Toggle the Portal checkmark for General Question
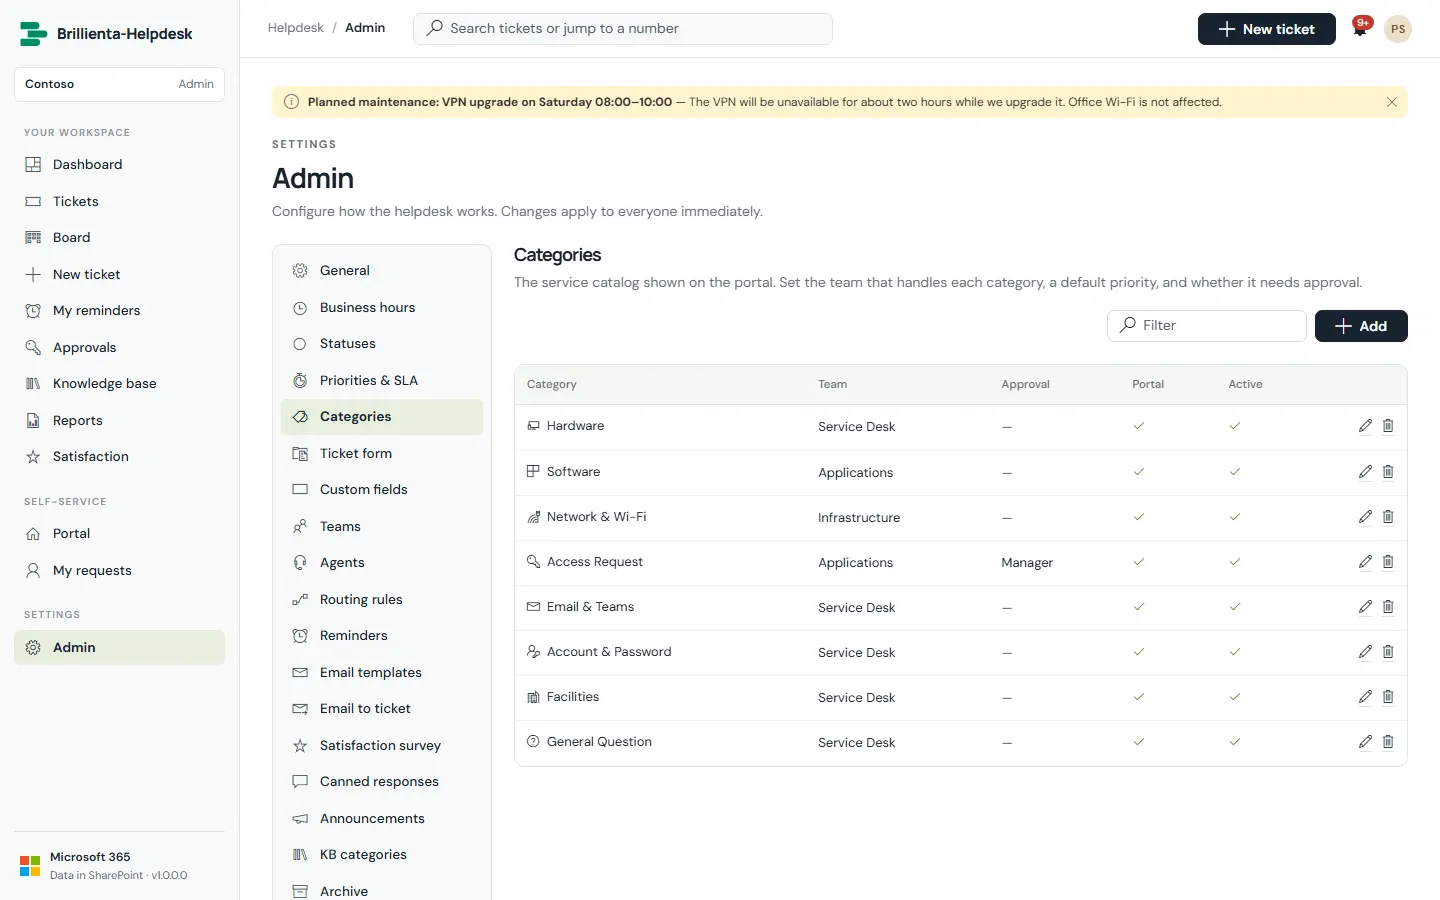This screenshot has width=1440, height=900. (x=1138, y=742)
